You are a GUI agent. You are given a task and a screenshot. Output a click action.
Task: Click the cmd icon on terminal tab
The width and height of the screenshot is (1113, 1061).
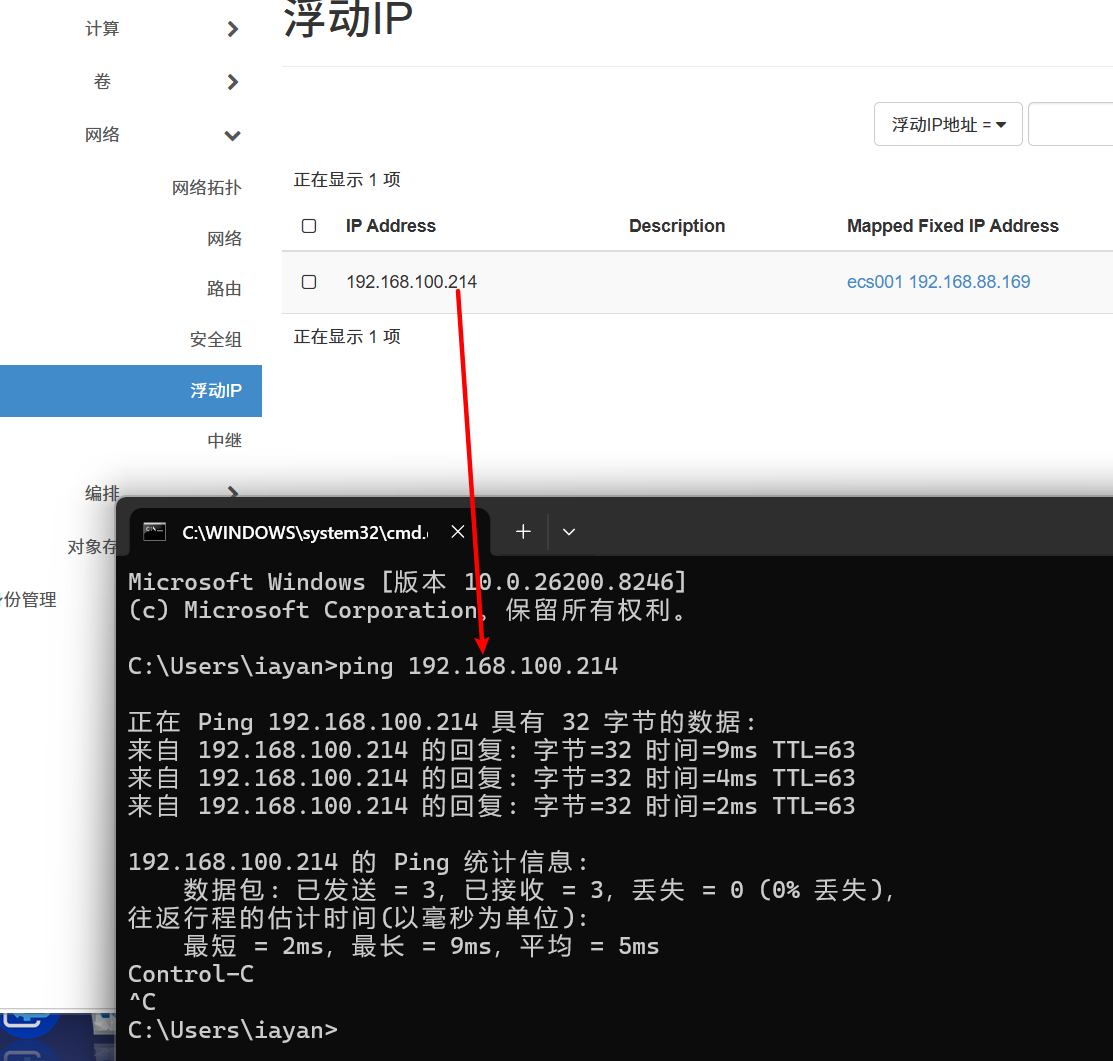click(155, 532)
